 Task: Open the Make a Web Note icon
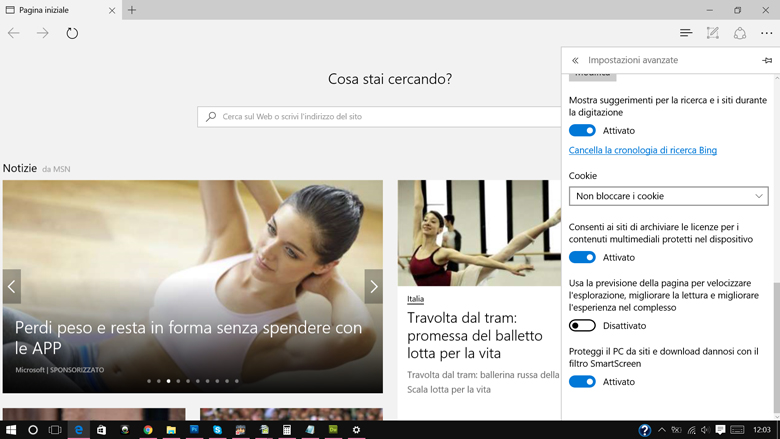tap(713, 33)
